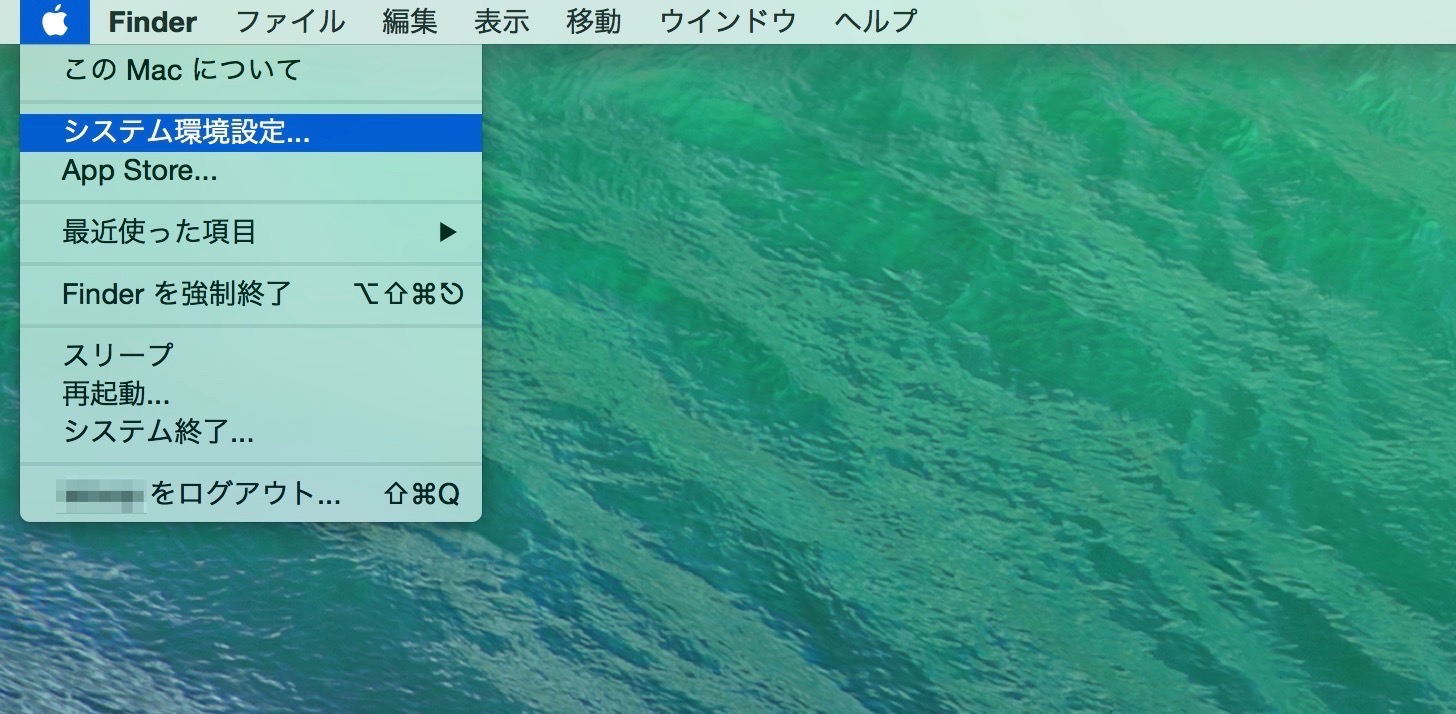
Task: Open the Finder menu in menu bar
Action: click(x=153, y=21)
